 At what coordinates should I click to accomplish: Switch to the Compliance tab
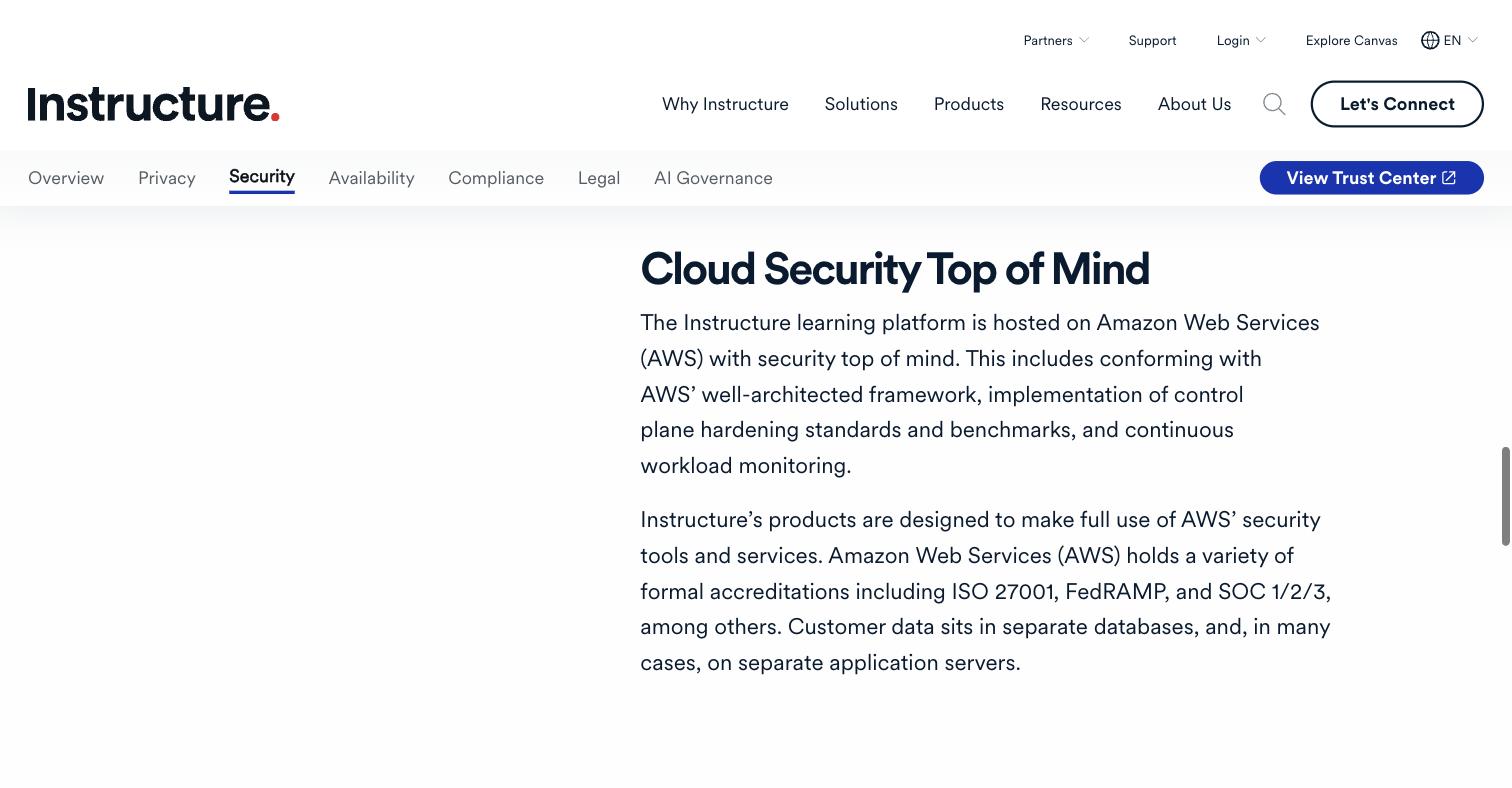click(496, 178)
